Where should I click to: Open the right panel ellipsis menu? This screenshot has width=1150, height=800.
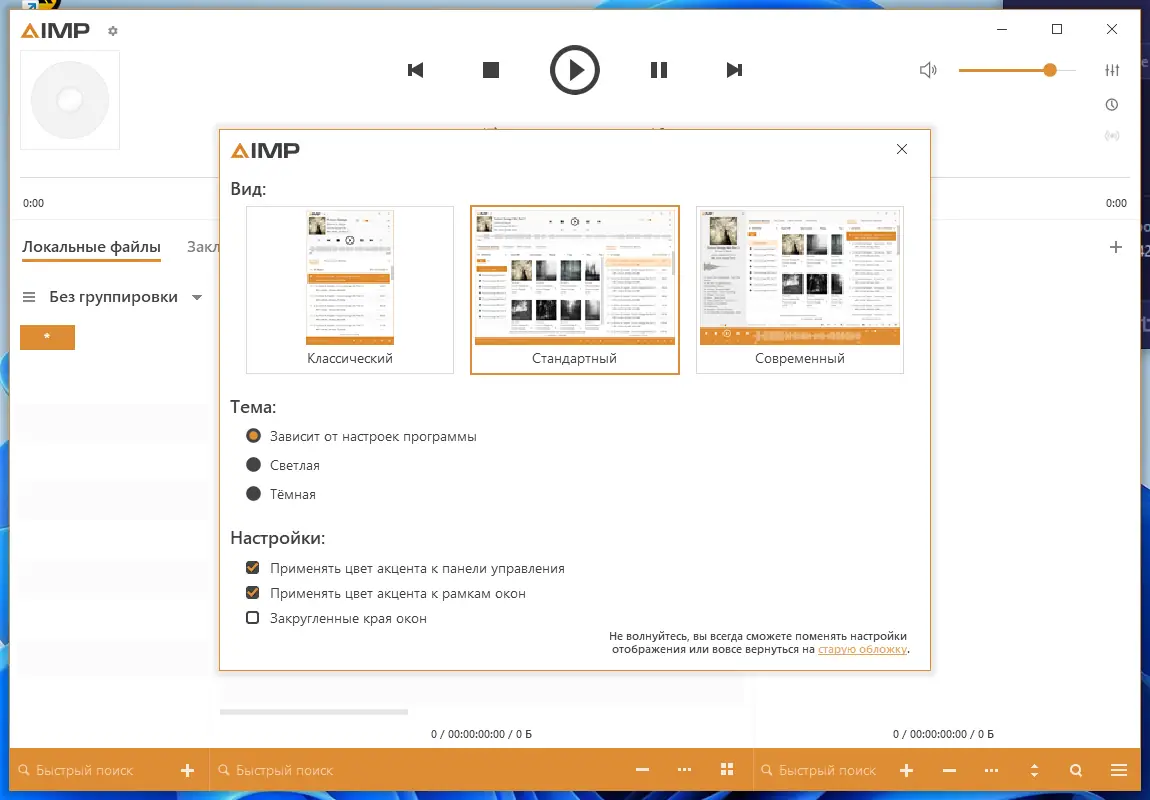click(992, 771)
